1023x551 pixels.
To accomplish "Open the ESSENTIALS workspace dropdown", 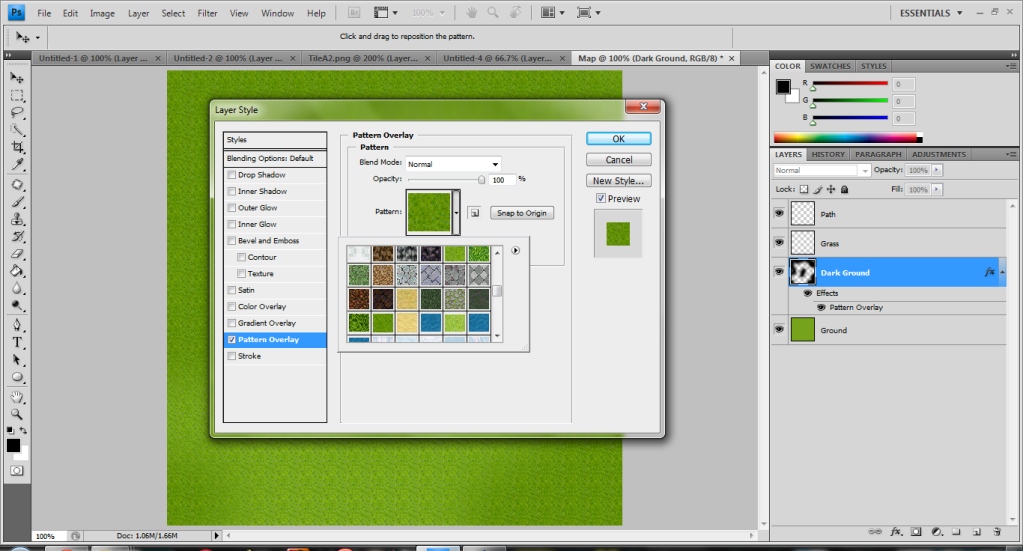I will point(931,13).
